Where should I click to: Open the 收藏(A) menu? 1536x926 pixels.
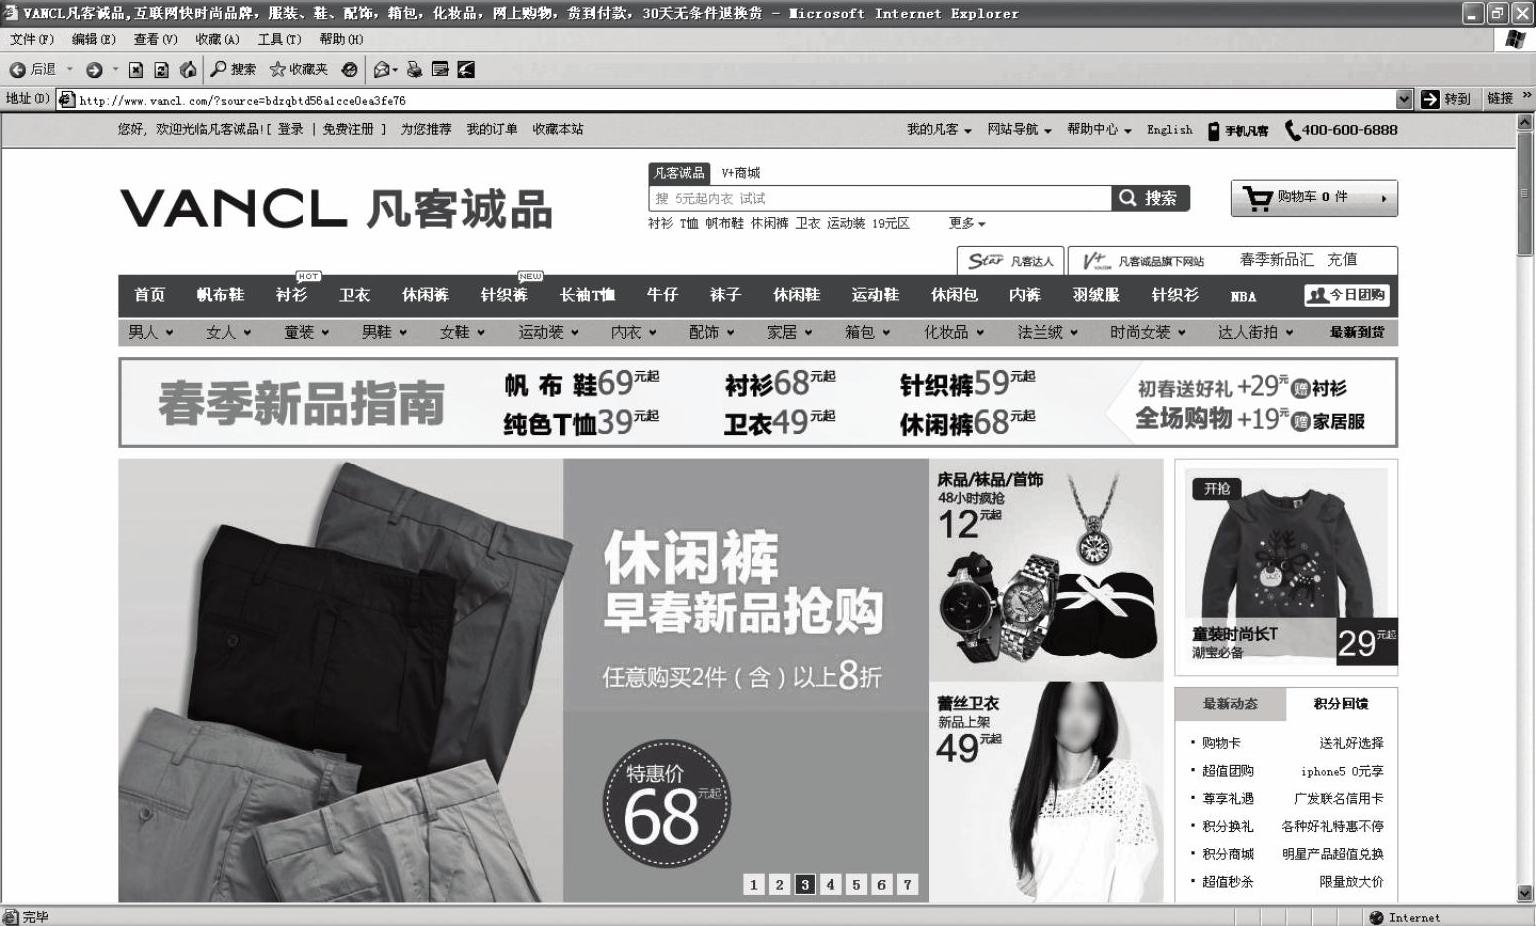(x=218, y=39)
